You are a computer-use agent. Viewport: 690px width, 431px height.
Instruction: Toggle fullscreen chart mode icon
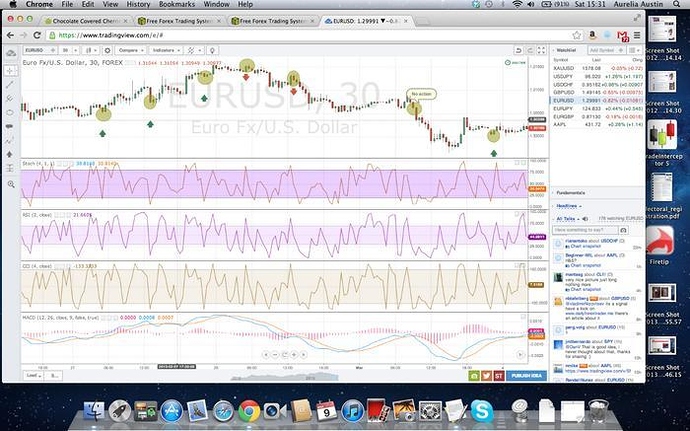(541, 51)
